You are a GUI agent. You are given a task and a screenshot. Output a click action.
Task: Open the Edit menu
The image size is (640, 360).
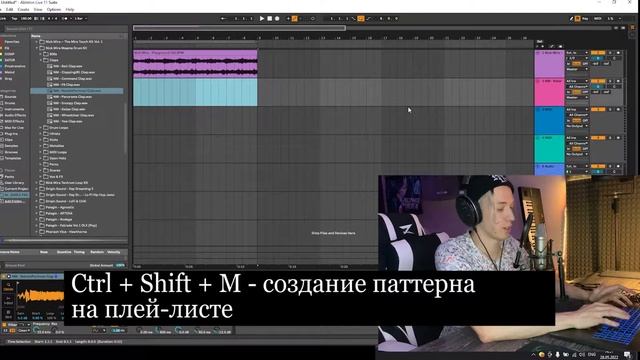pyautogui.click(x=9, y=9)
